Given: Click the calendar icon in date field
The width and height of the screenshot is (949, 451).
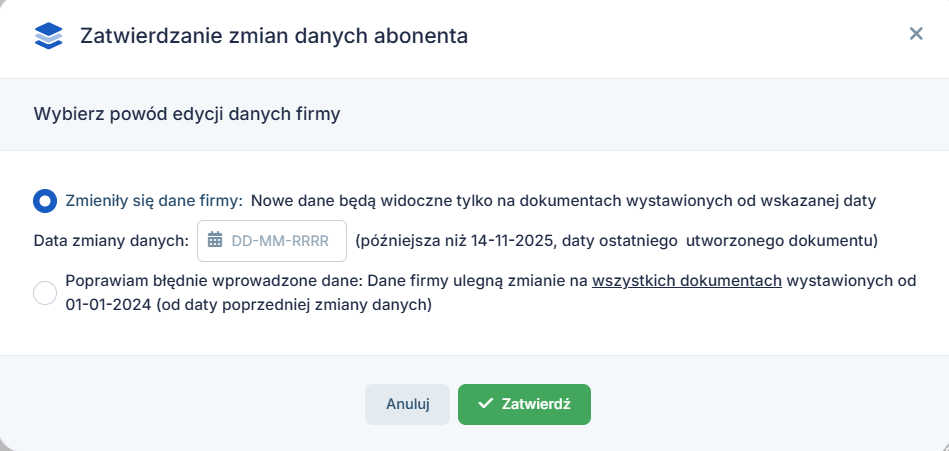Looking at the screenshot, I should click(x=214, y=240).
